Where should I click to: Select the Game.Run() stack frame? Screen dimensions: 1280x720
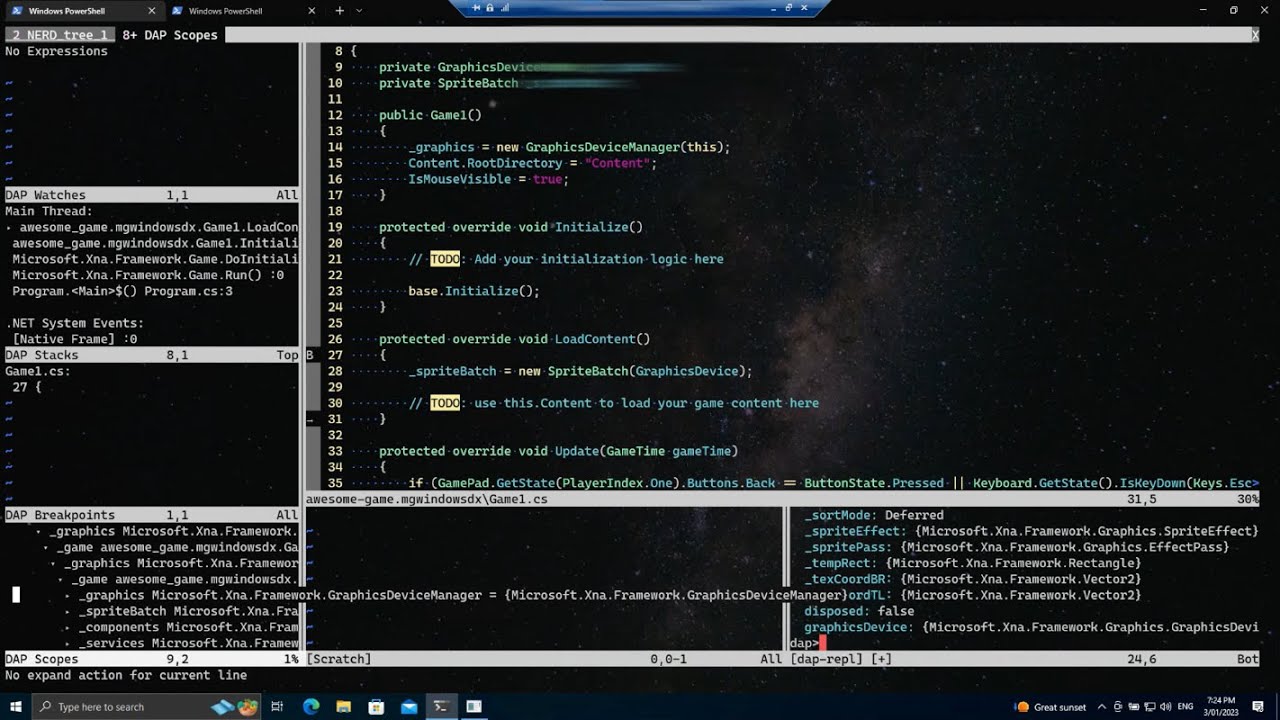coord(148,275)
